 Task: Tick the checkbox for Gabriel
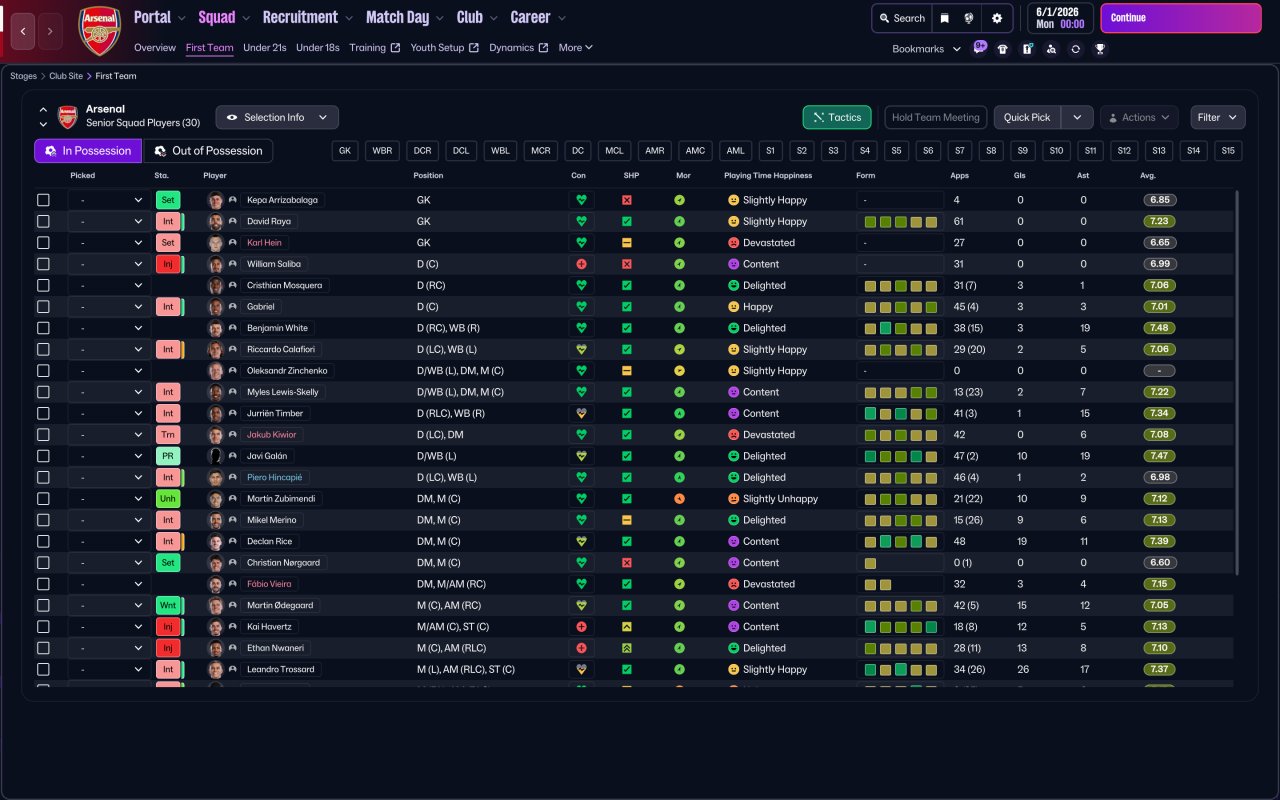coord(43,307)
